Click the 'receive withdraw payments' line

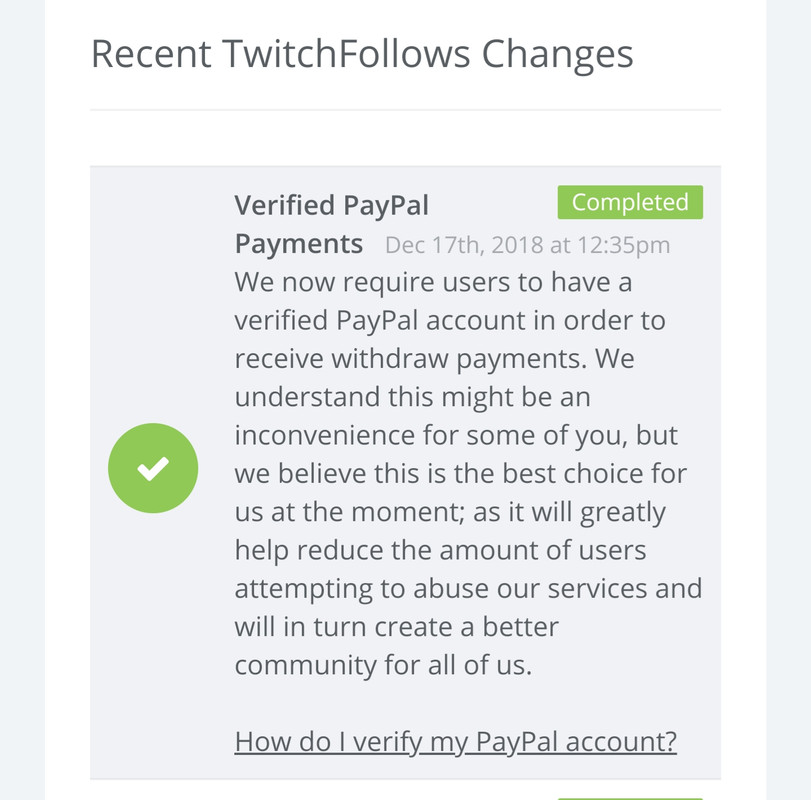(x=434, y=358)
